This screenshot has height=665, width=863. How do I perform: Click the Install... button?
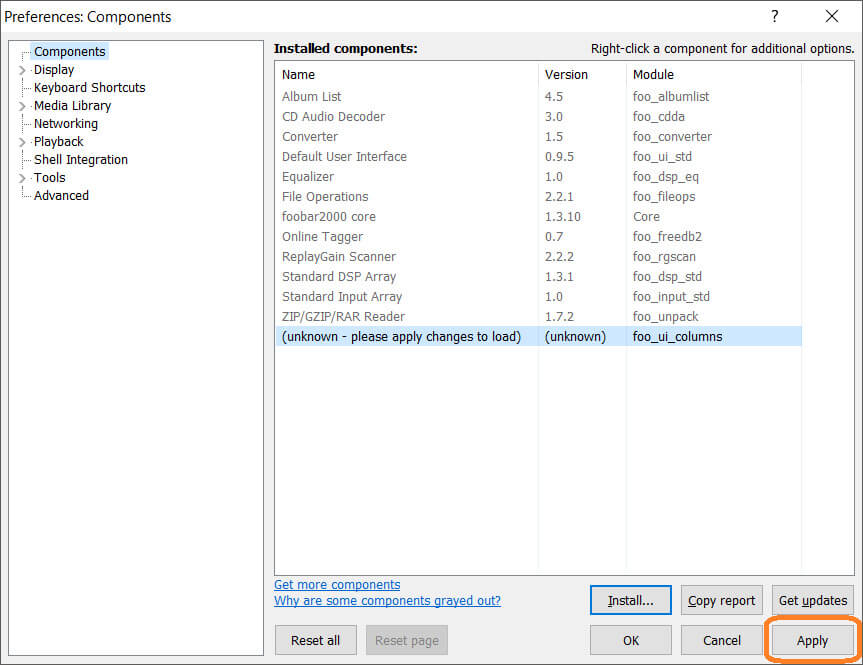[x=631, y=600]
